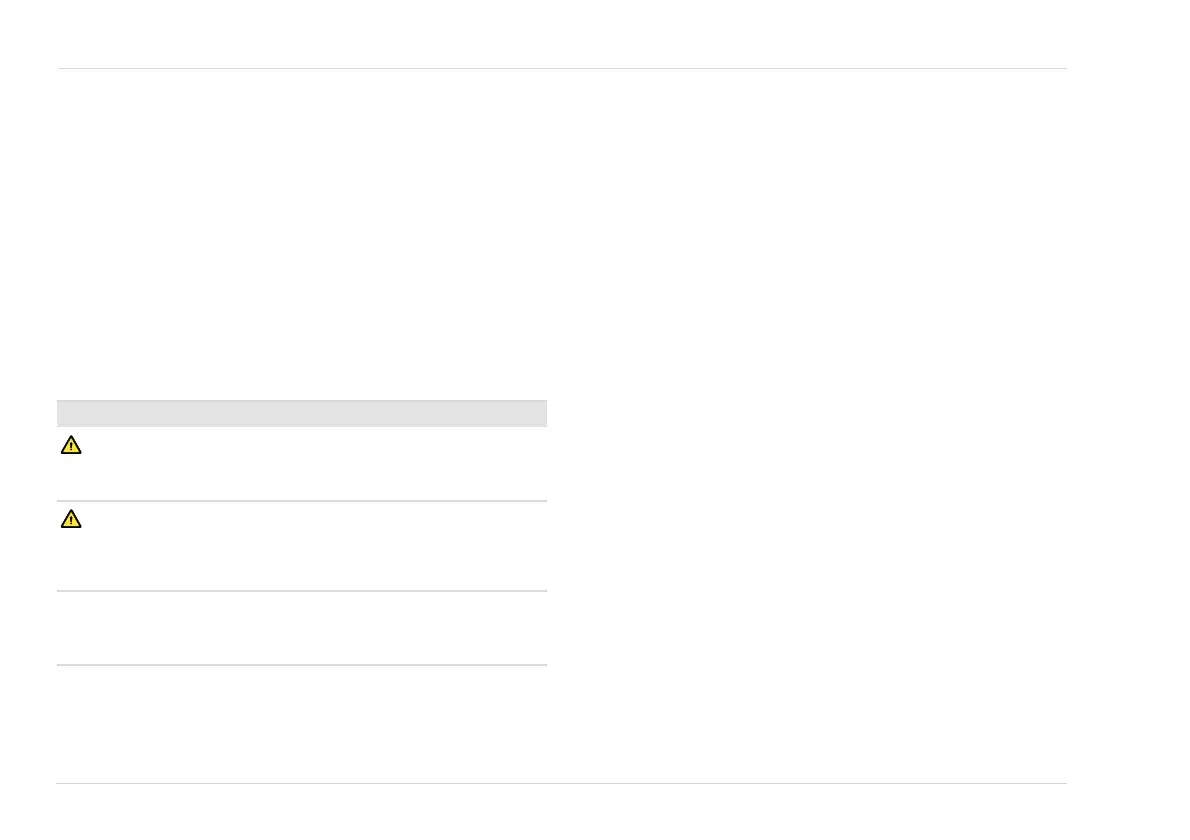1190x840 pixels.
Task: Click the second yellow warning triangle icon
Action: pyautogui.click(x=71, y=519)
